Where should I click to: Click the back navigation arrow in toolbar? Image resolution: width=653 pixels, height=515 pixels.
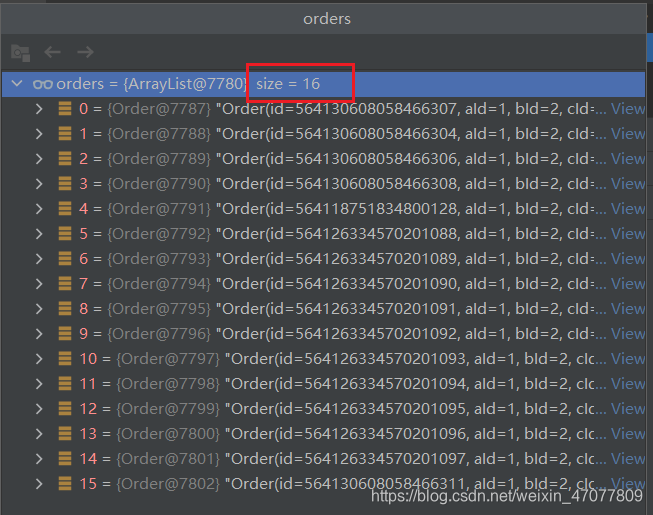point(52,52)
